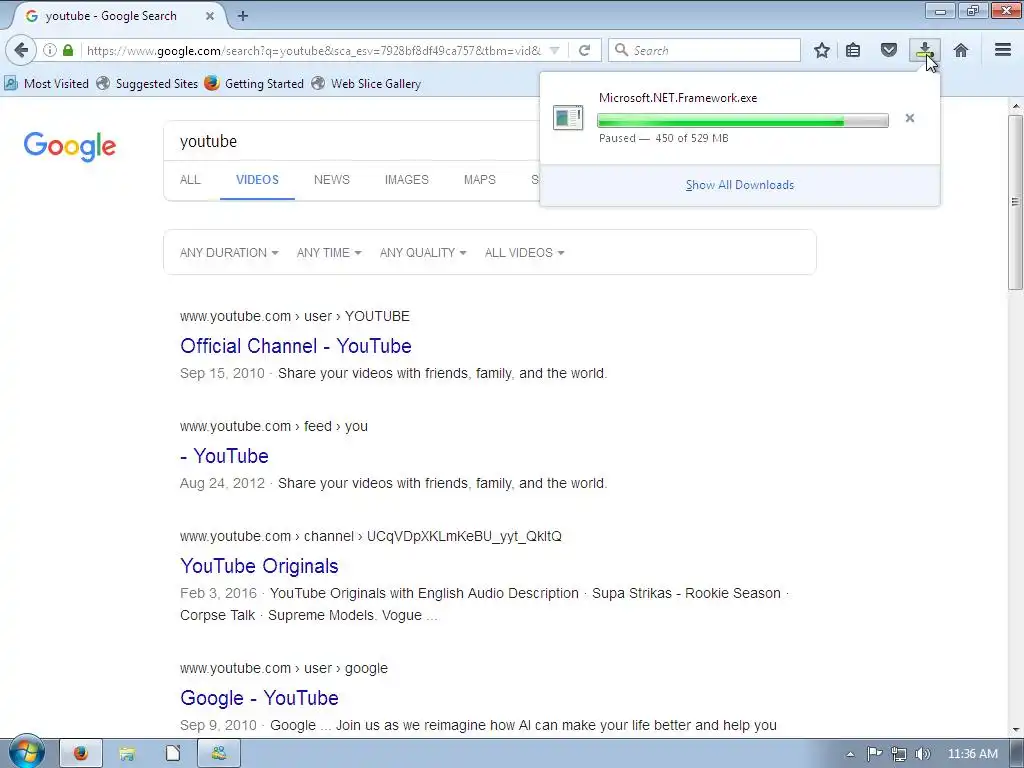Open the address bar history dropdown arrow
This screenshot has height=768, width=1024.
click(x=554, y=50)
